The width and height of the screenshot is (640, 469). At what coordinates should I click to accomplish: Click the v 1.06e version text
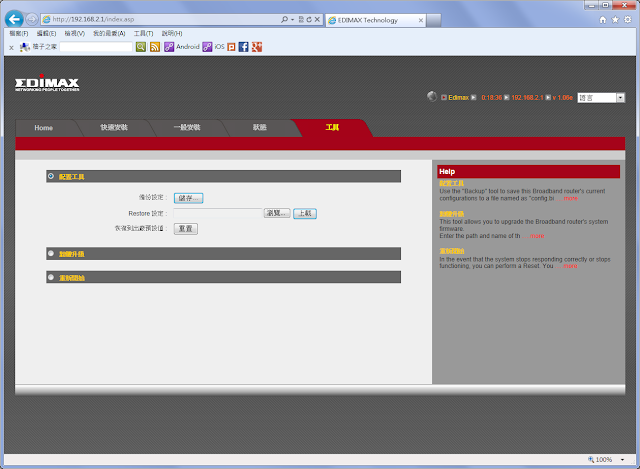[562, 98]
